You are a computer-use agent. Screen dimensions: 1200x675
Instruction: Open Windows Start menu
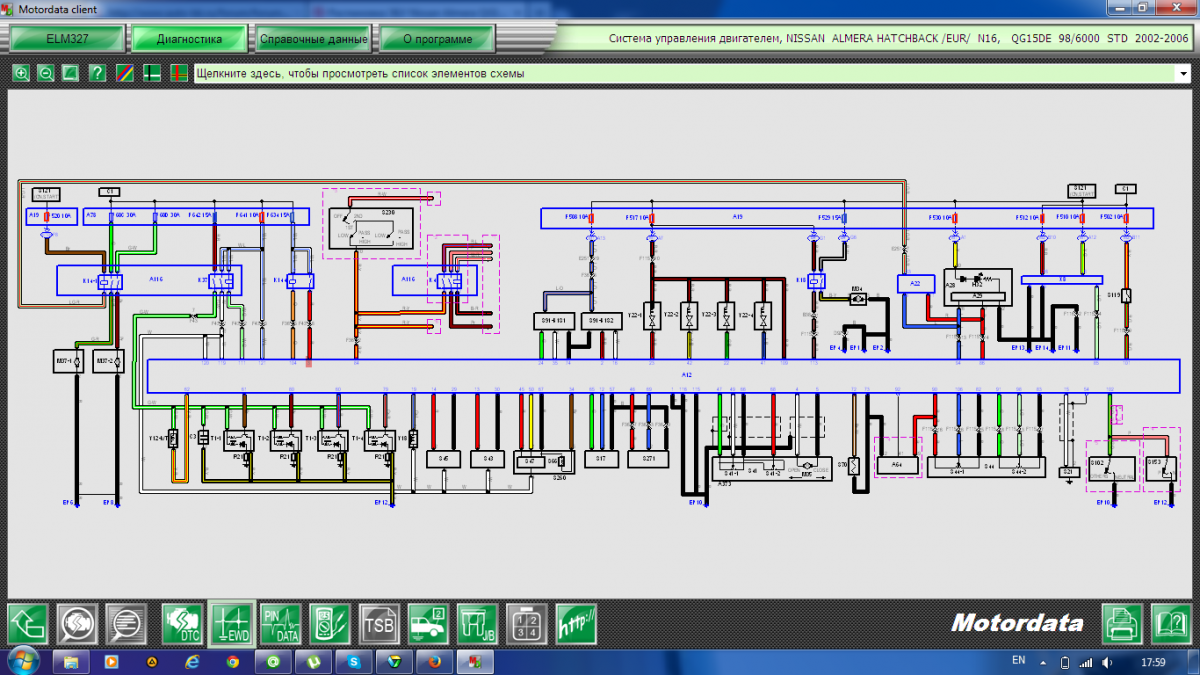pyautogui.click(x=22, y=661)
